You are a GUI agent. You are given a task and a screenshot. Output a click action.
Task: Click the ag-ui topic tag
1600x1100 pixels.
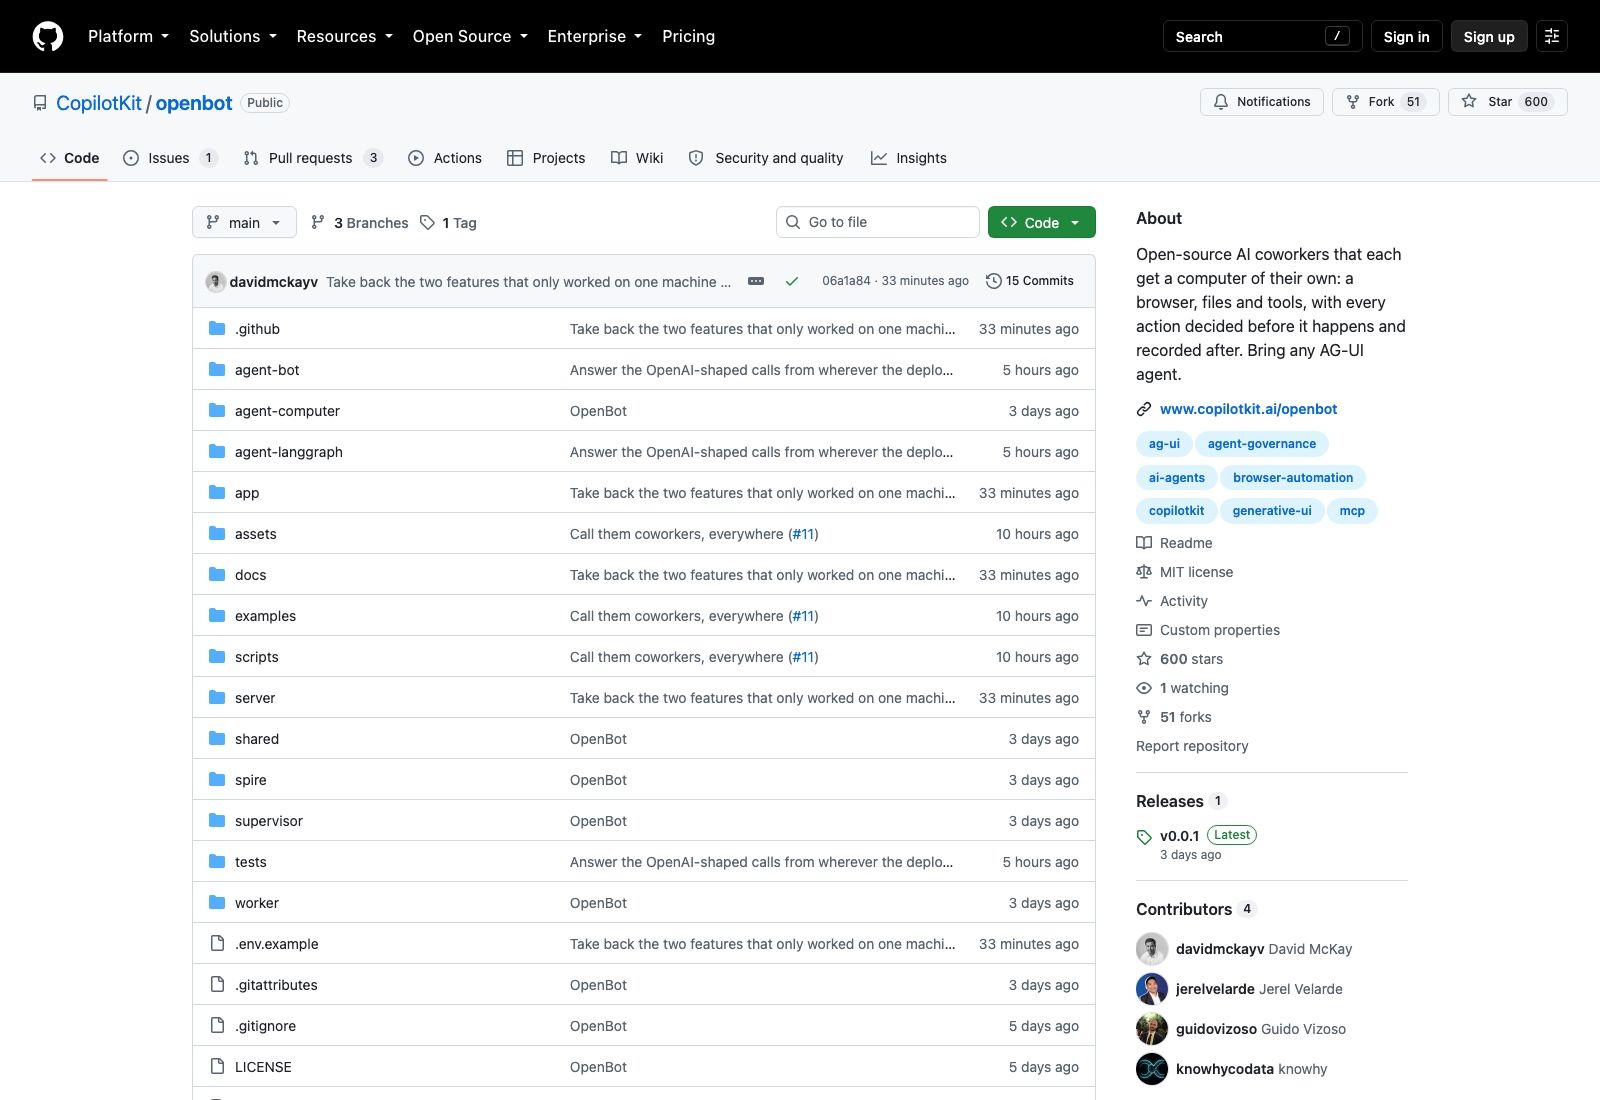pyautogui.click(x=1164, y=444)
